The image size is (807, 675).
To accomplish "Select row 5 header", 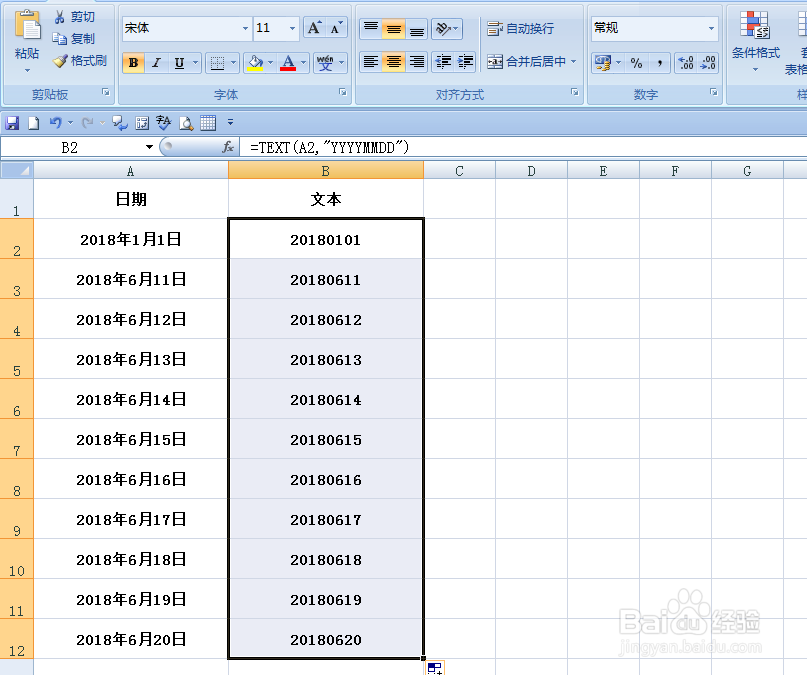I will [16, 359].
